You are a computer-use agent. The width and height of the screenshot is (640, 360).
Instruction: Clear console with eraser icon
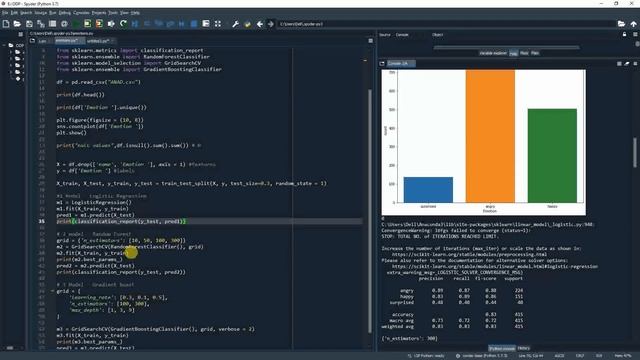pos(627,64)
